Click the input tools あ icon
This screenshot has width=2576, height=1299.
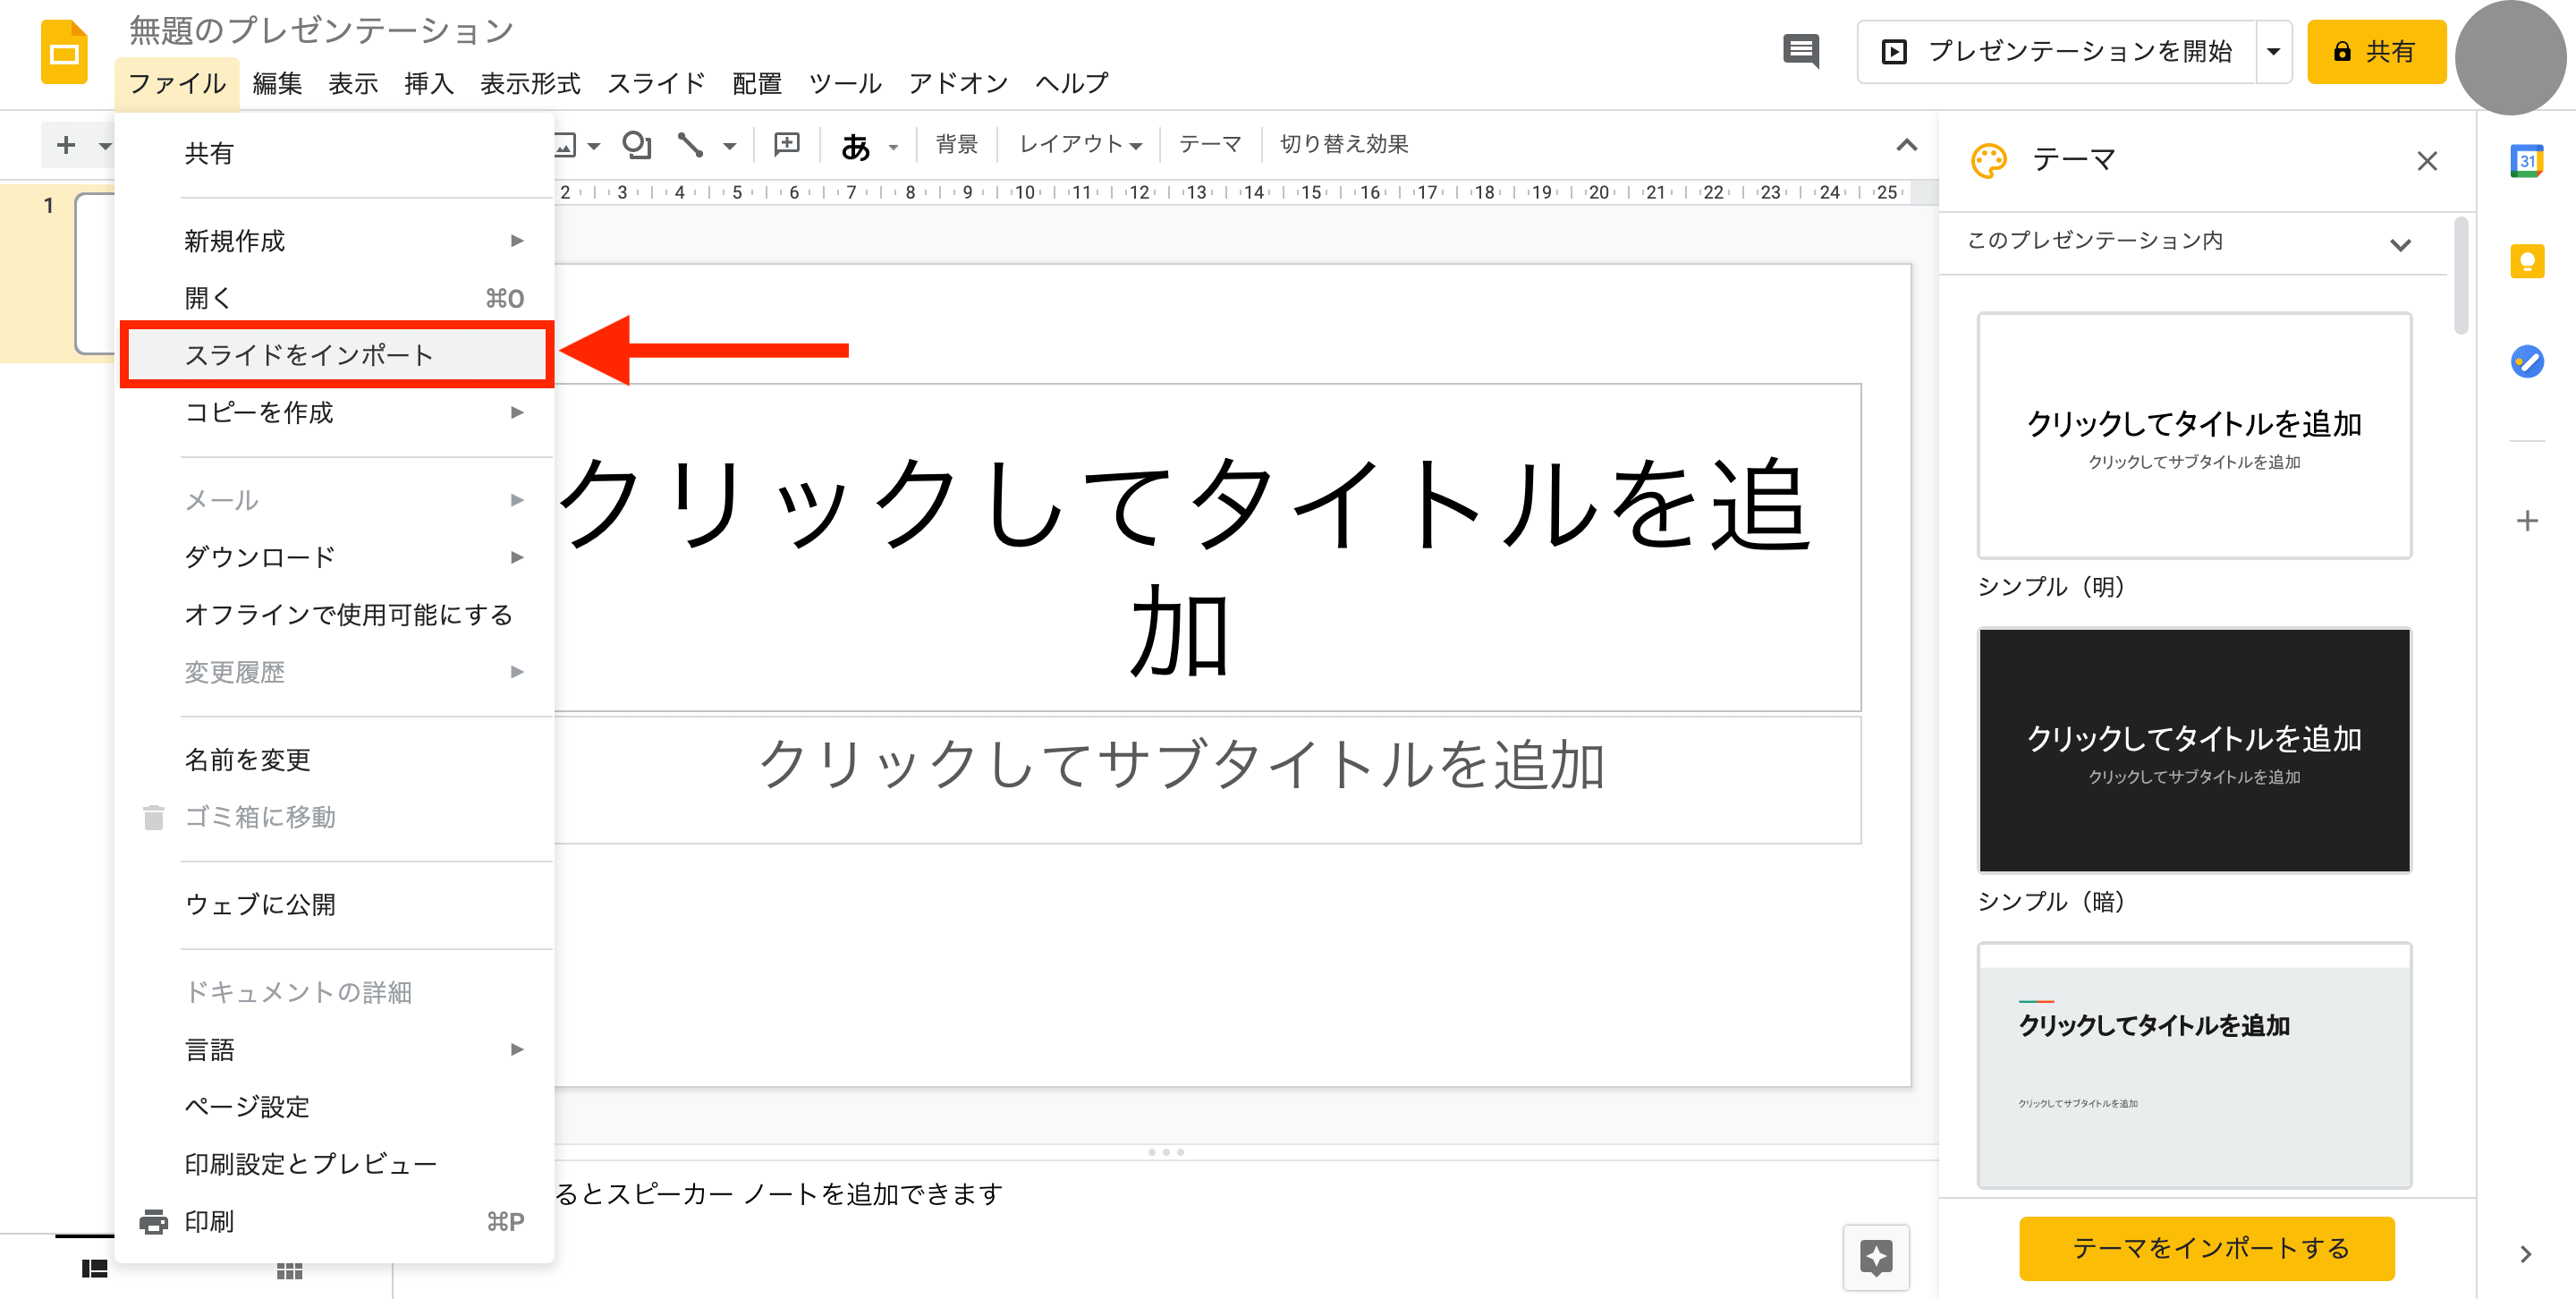[855, 146]
